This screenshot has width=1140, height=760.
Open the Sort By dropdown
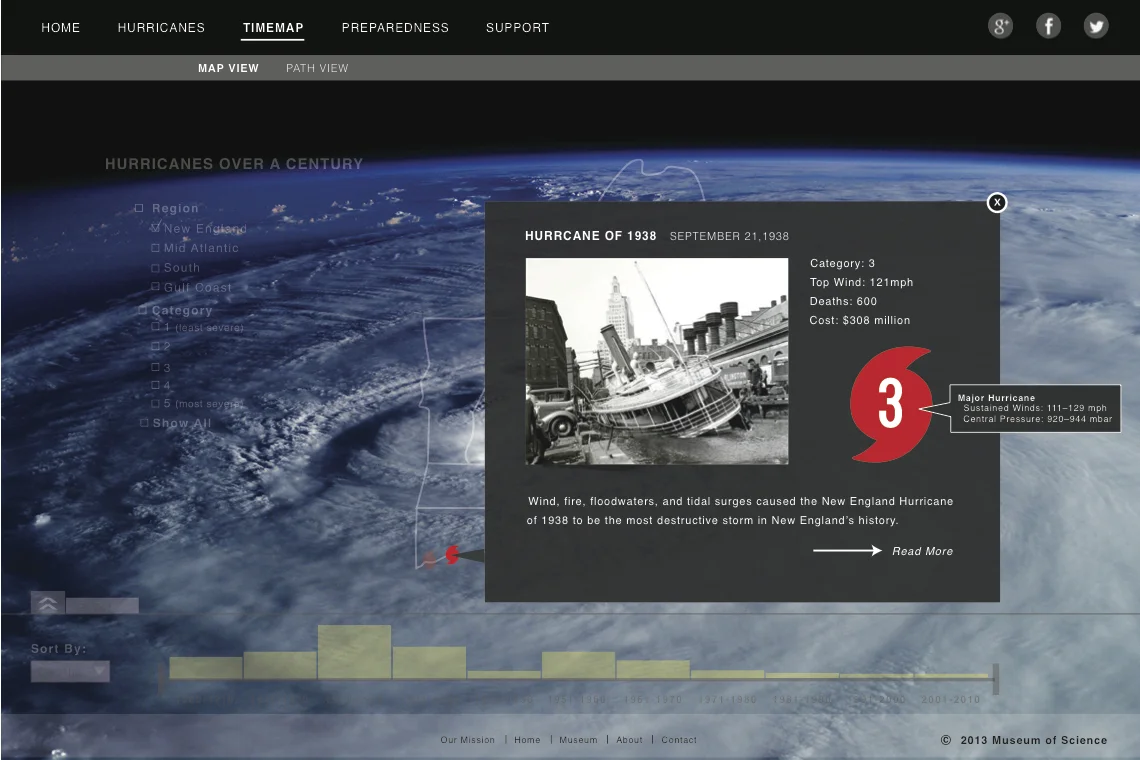pyautogui.click(x=70, y=671)
